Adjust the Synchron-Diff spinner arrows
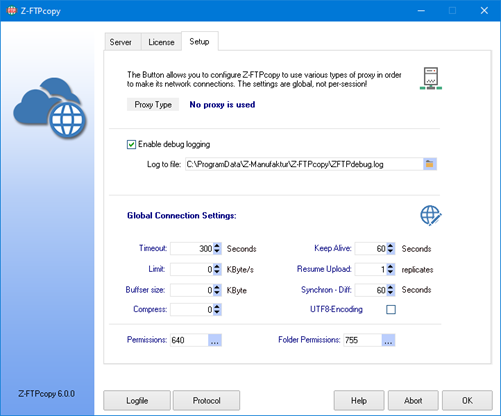Viewport: 501px width, 416px height. pos(391,290)
